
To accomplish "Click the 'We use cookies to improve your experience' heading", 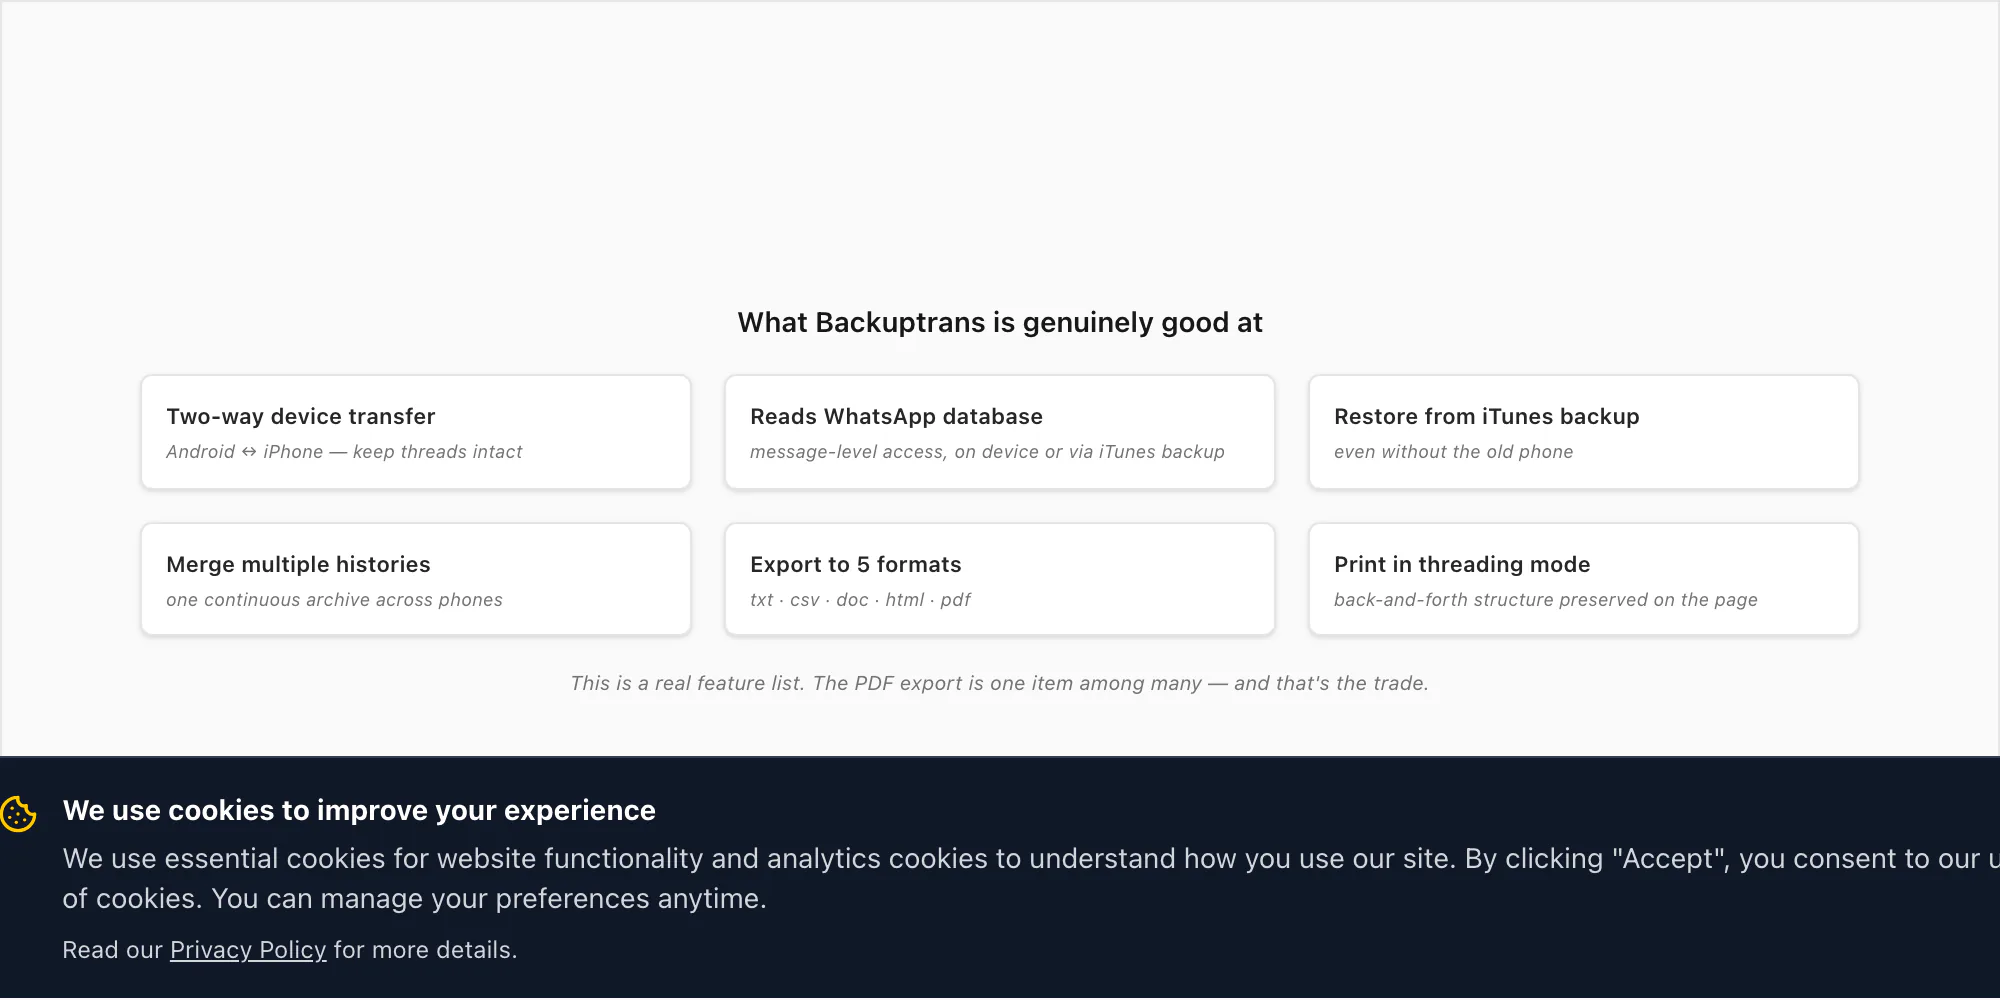I will 359,810.
